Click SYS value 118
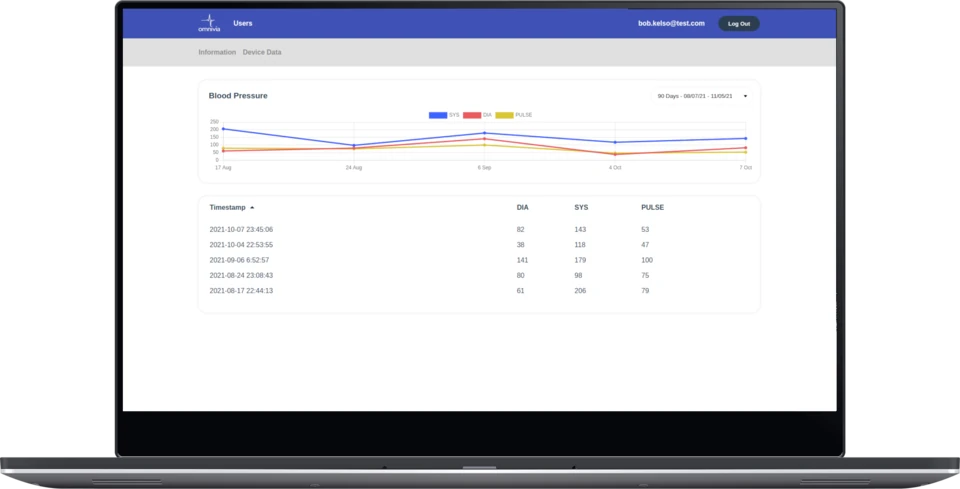 (580, 245)
